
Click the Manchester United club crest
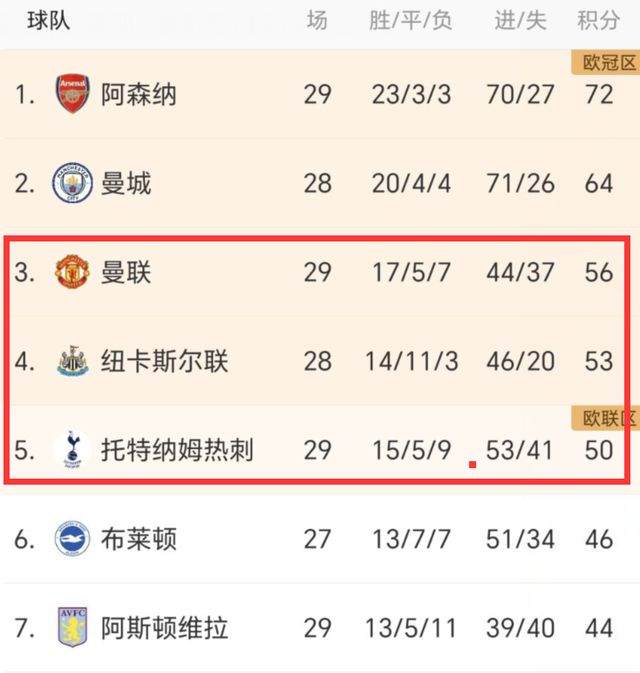[73, 272]
